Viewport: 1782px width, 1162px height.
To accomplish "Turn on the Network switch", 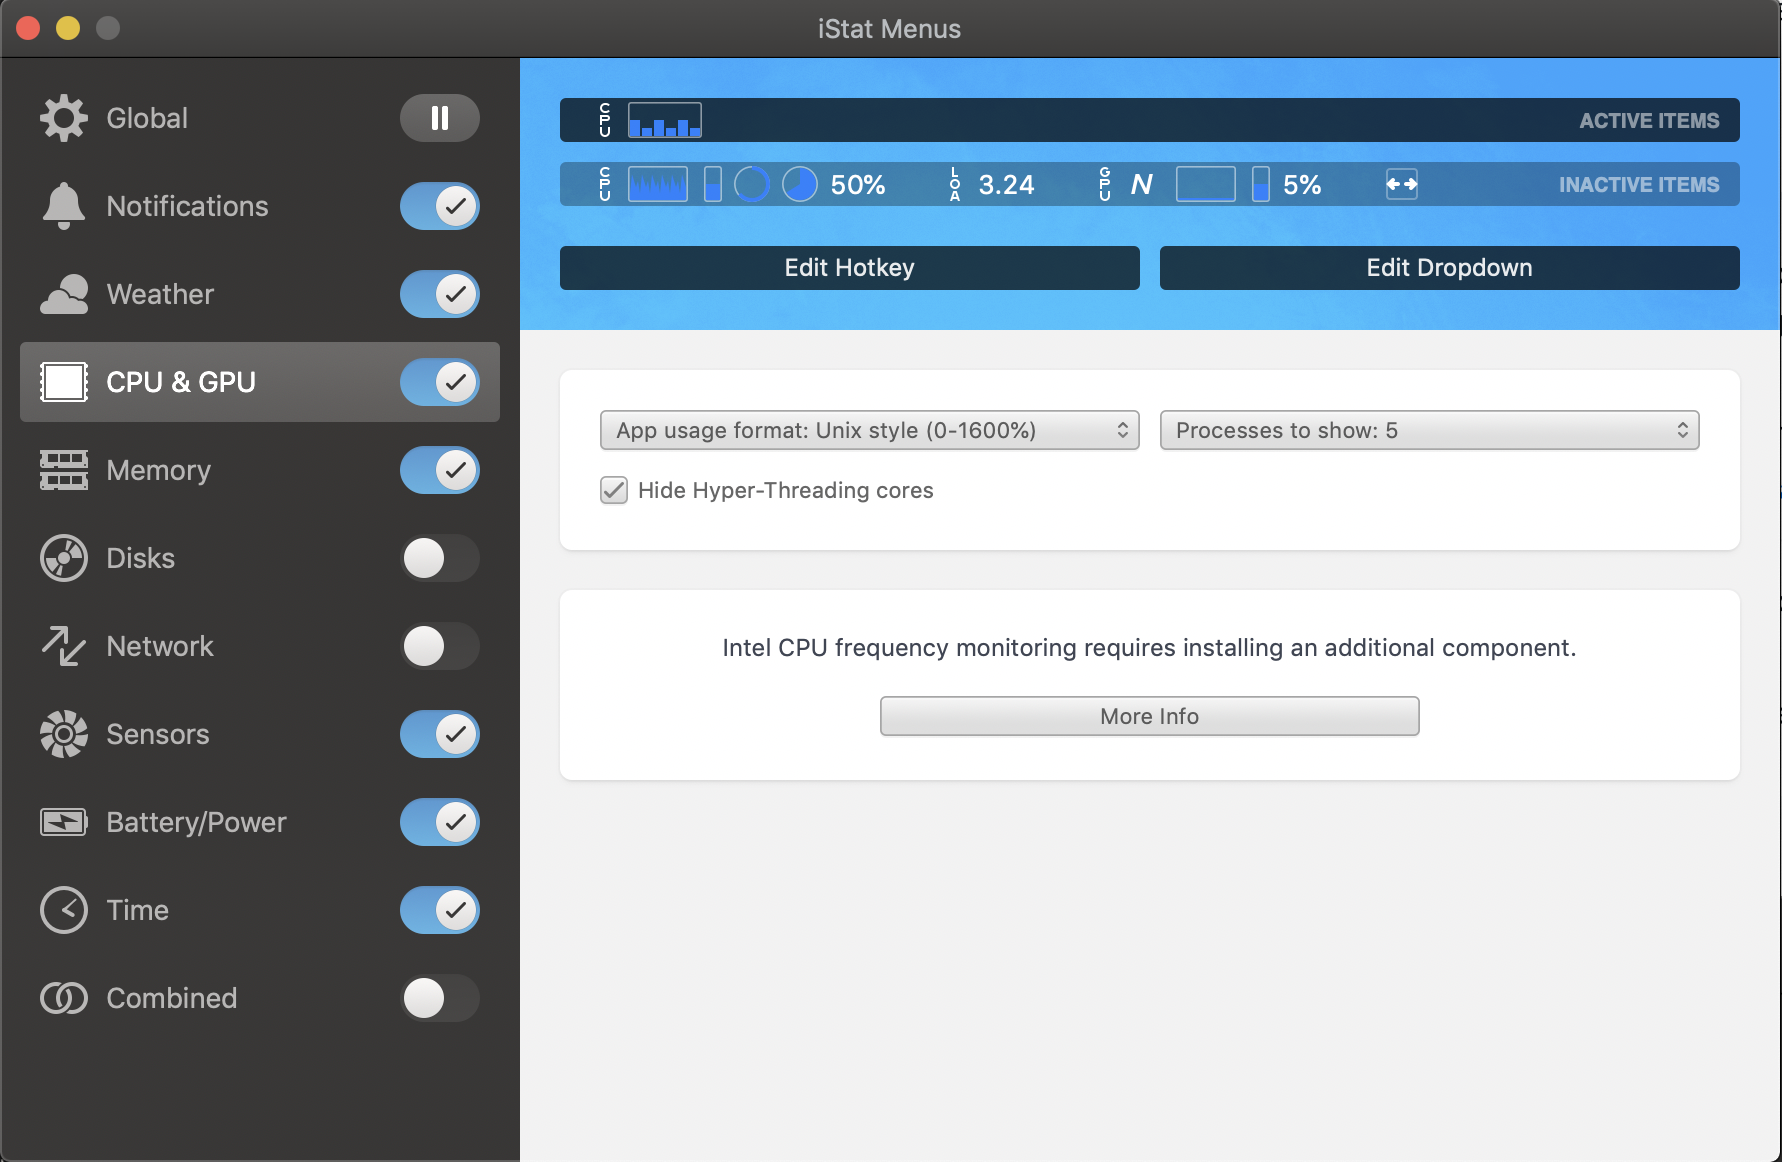I will click(x=440, y=646).
